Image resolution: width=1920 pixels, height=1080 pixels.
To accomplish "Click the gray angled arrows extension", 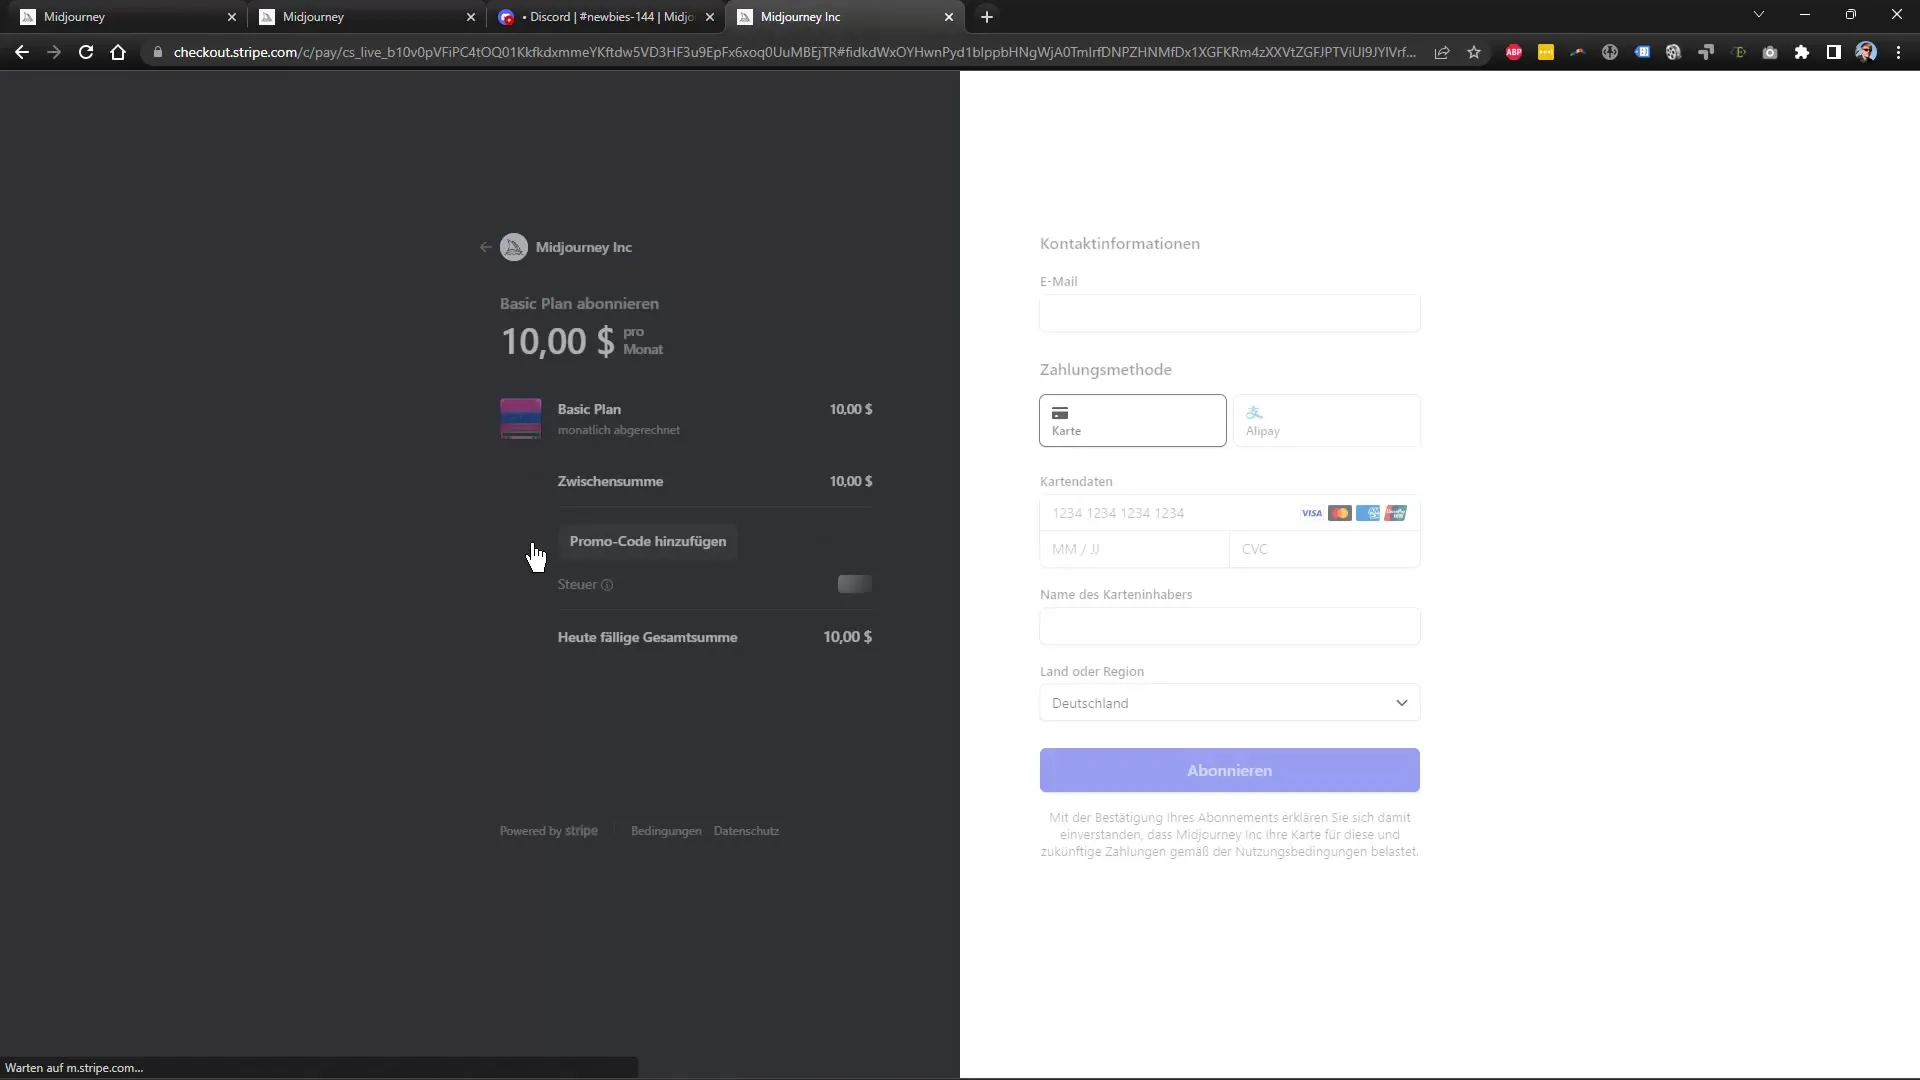I will [1706, 52].
